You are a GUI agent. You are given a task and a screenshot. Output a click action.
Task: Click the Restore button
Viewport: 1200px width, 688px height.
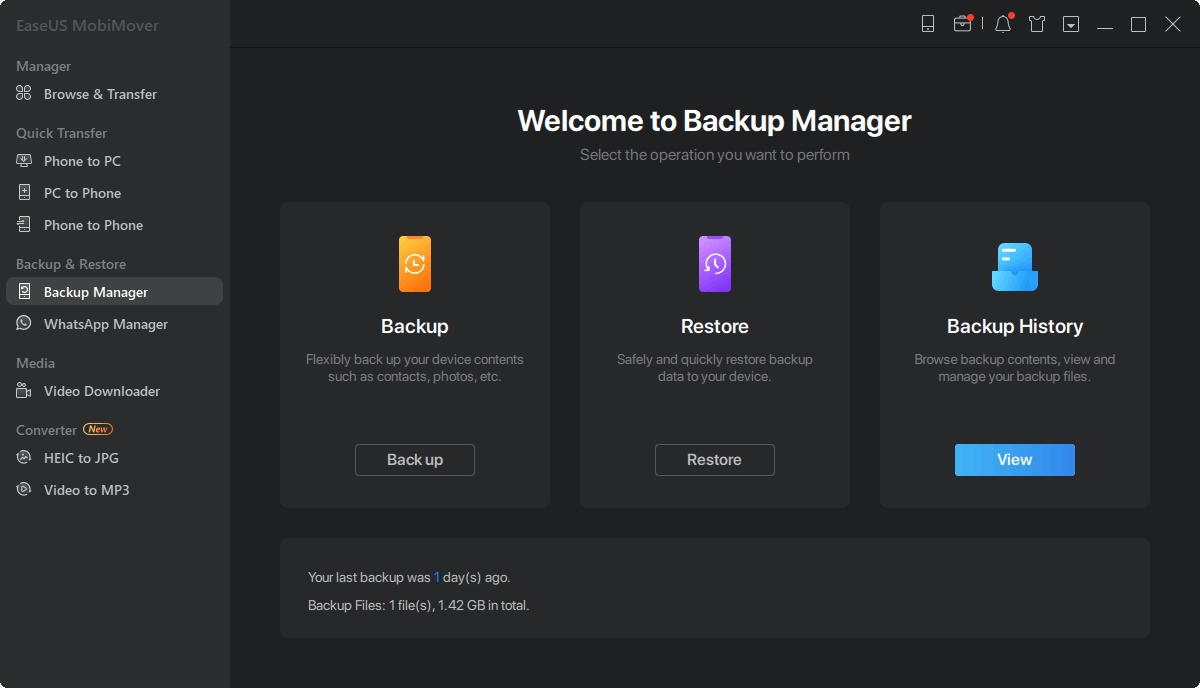point(715,460)
